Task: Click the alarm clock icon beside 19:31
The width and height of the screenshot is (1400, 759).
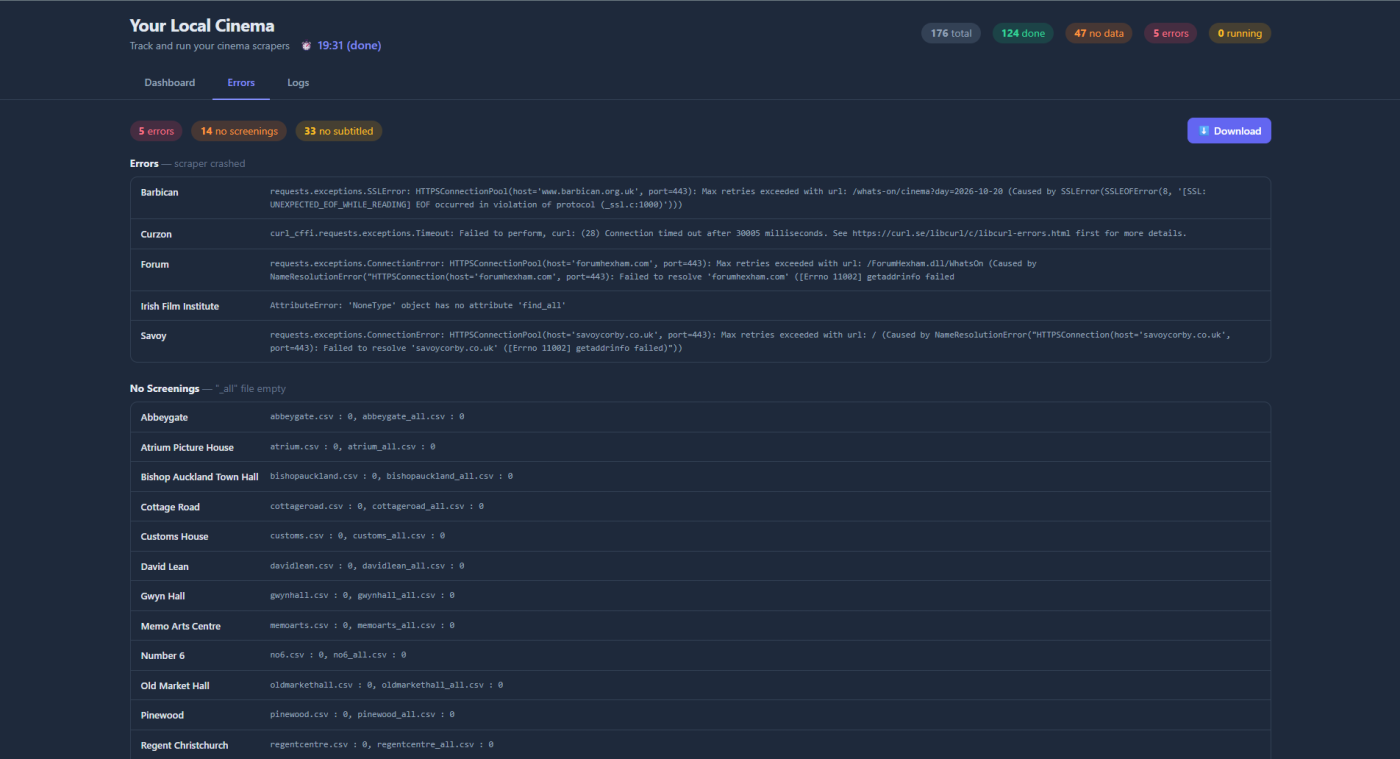Action: click(x=306, y=46)
